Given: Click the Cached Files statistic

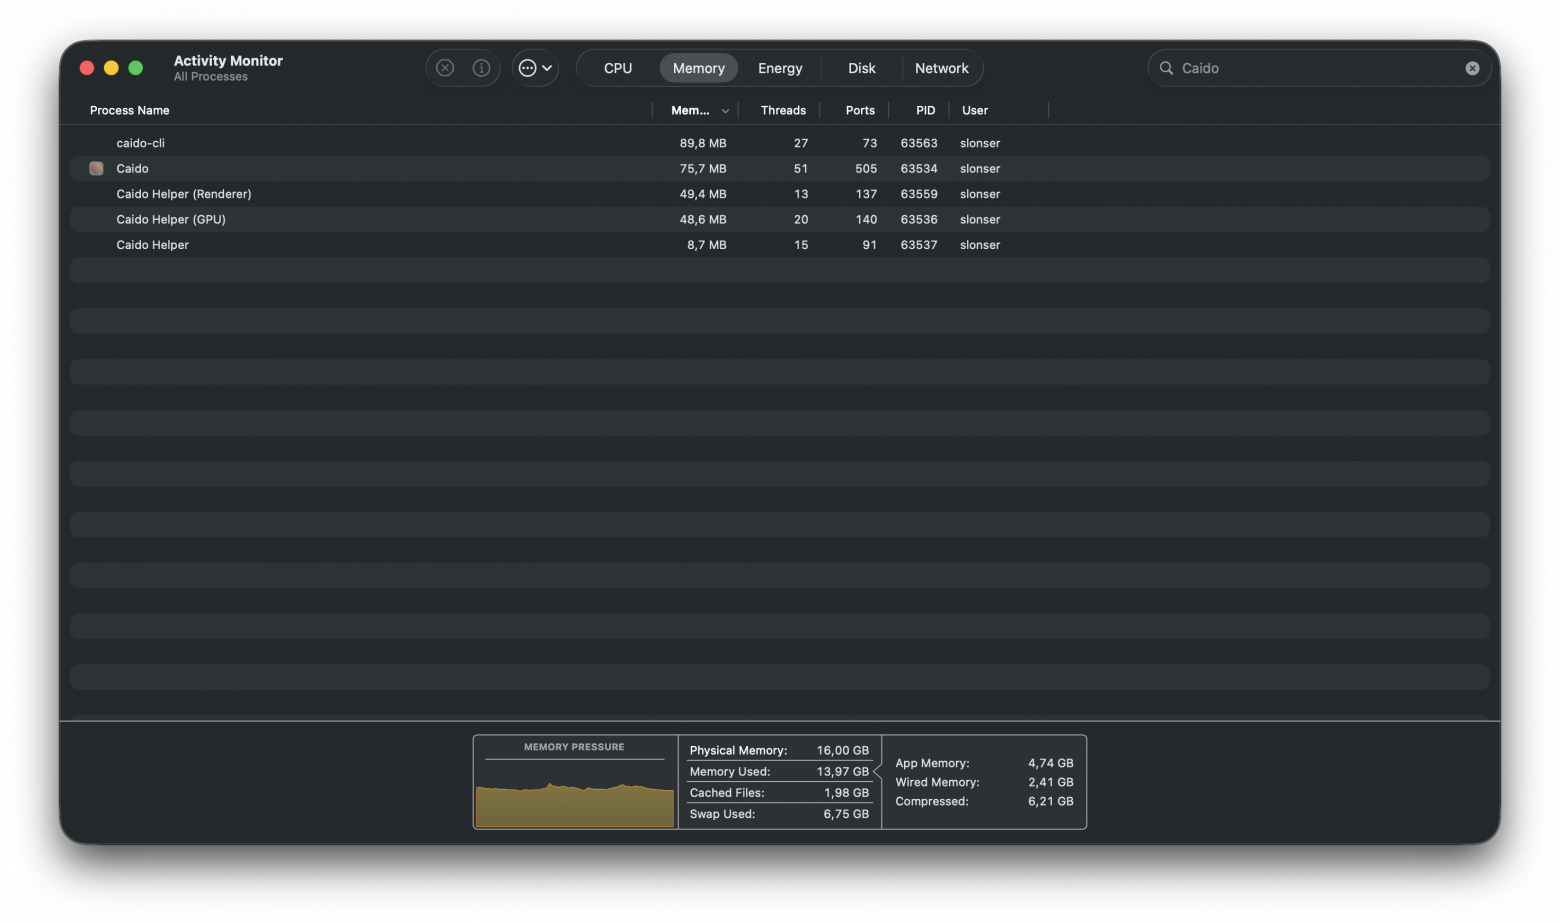Looking at the screenshot, I should [x=779, y=793].
